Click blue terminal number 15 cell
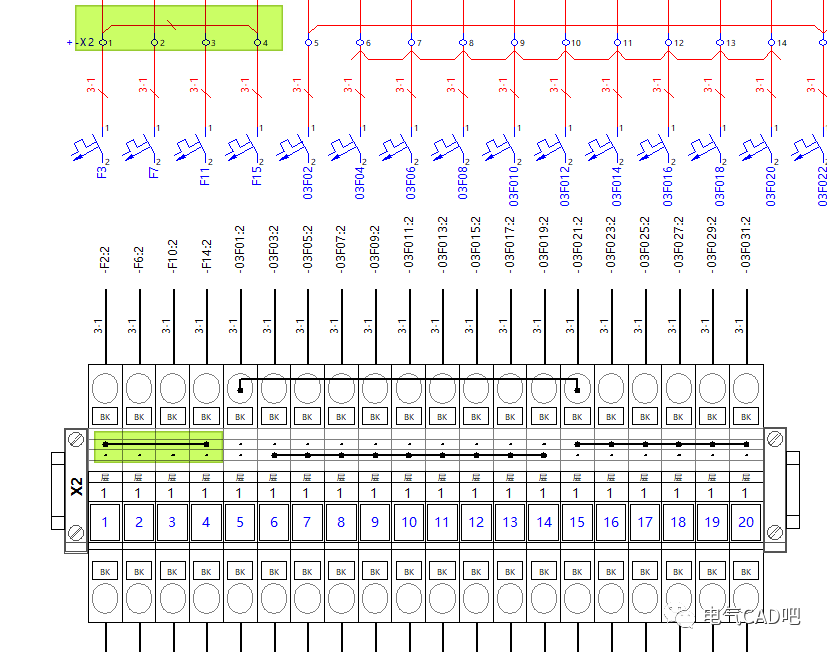This screenshot has width=827, height=652. 577,522
